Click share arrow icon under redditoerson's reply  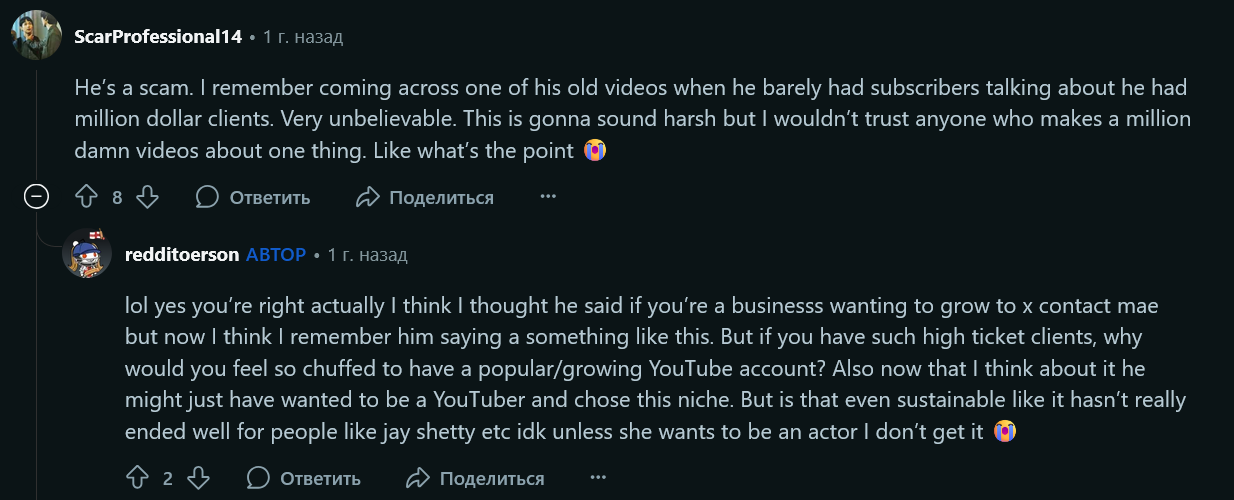pos(419,478)
